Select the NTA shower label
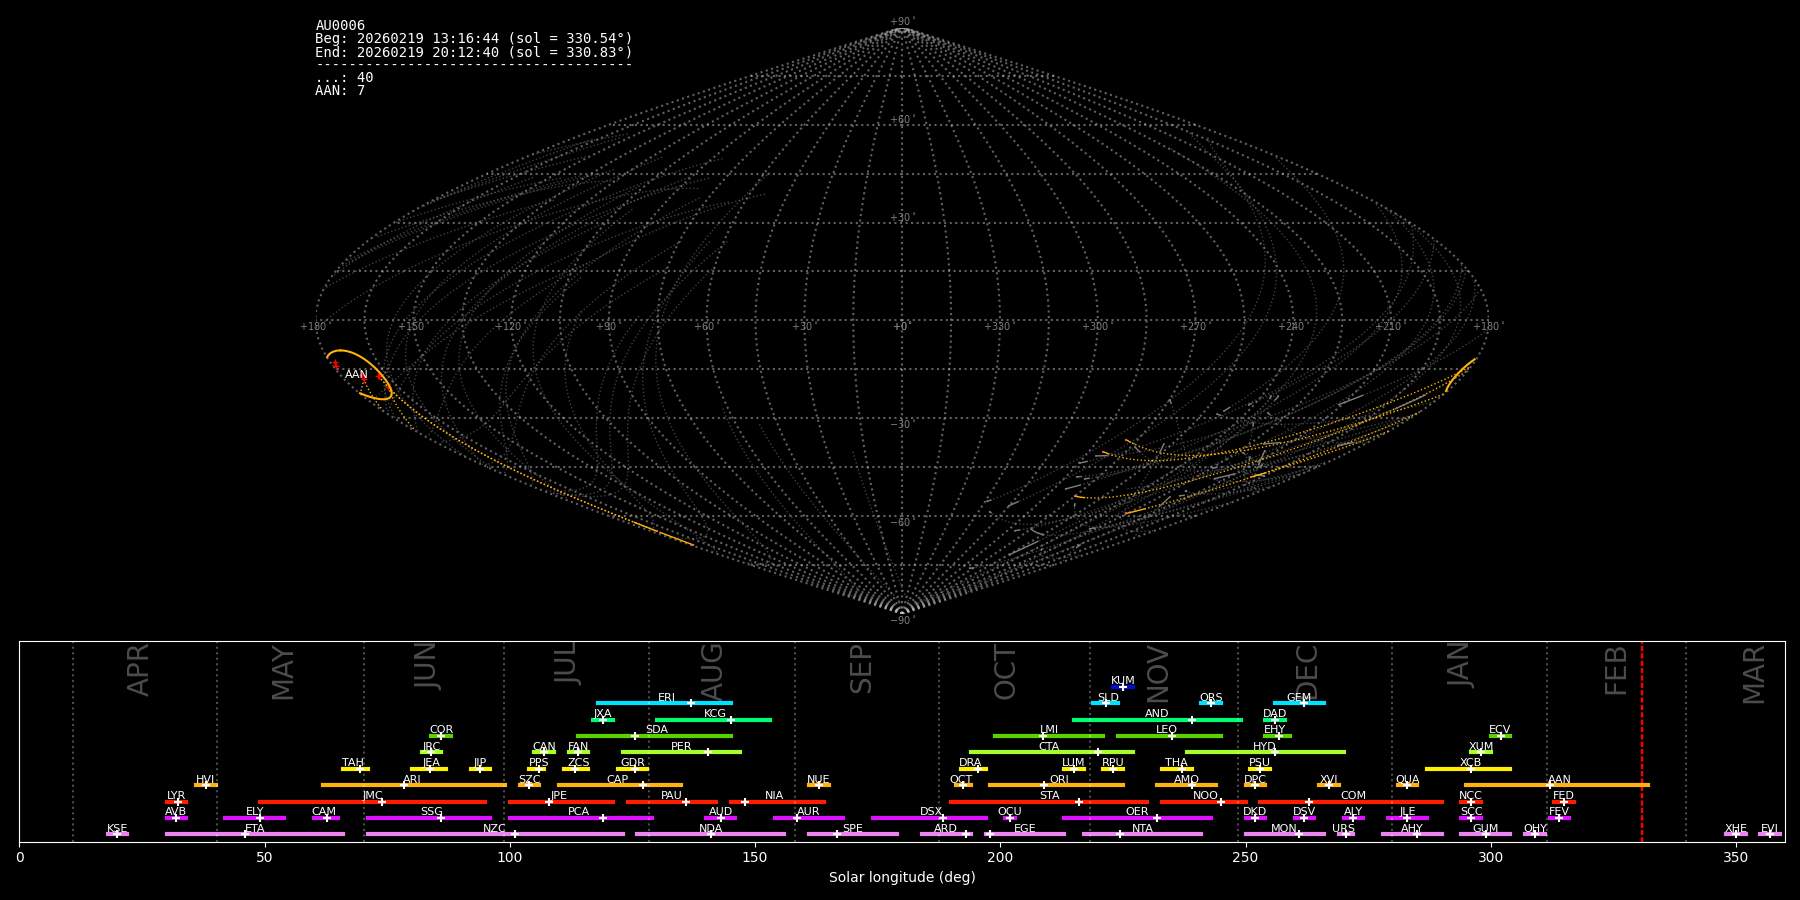1800x900 pixels. point(1142,829)
